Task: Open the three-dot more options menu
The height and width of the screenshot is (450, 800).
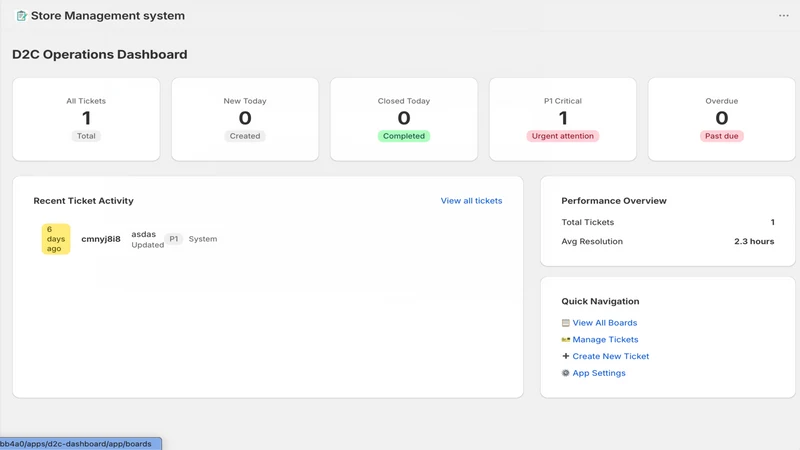Action: tap(784, 16)
